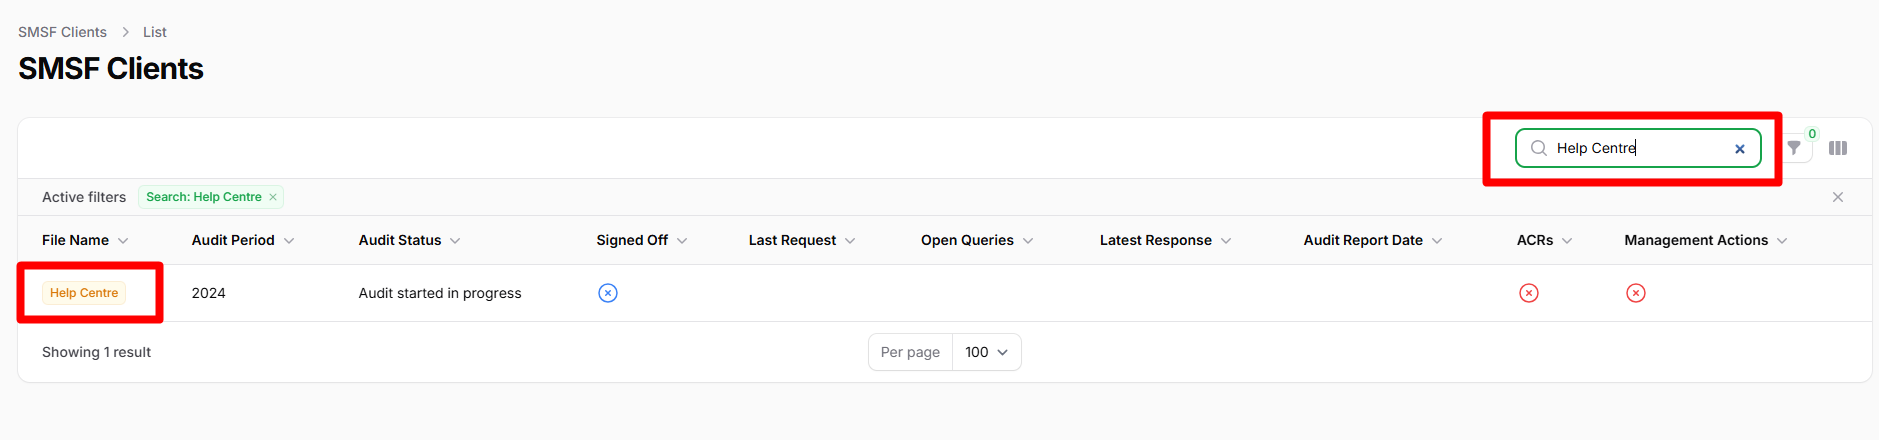Sort by the Audit Report Date column

[x=1373, y=240]
